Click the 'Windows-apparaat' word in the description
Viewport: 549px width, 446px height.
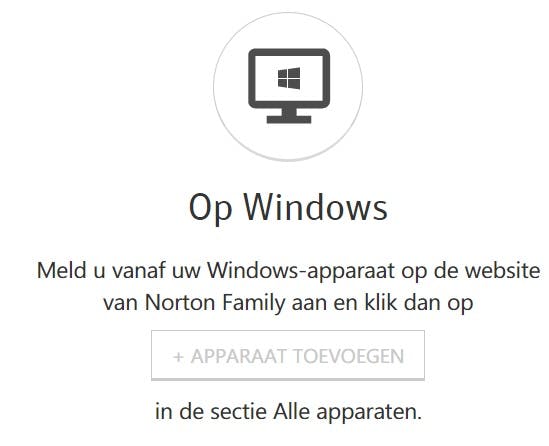pyautogui.click(x=301, y=271)
